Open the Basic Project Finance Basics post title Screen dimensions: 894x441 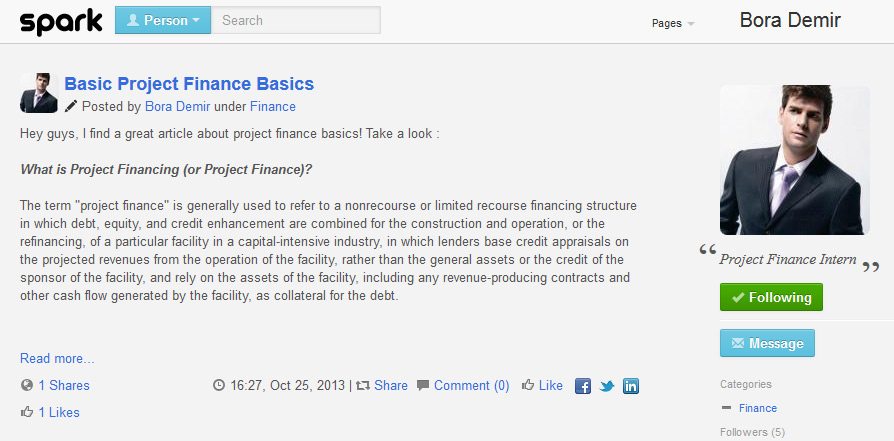click(x=189, y=84)
